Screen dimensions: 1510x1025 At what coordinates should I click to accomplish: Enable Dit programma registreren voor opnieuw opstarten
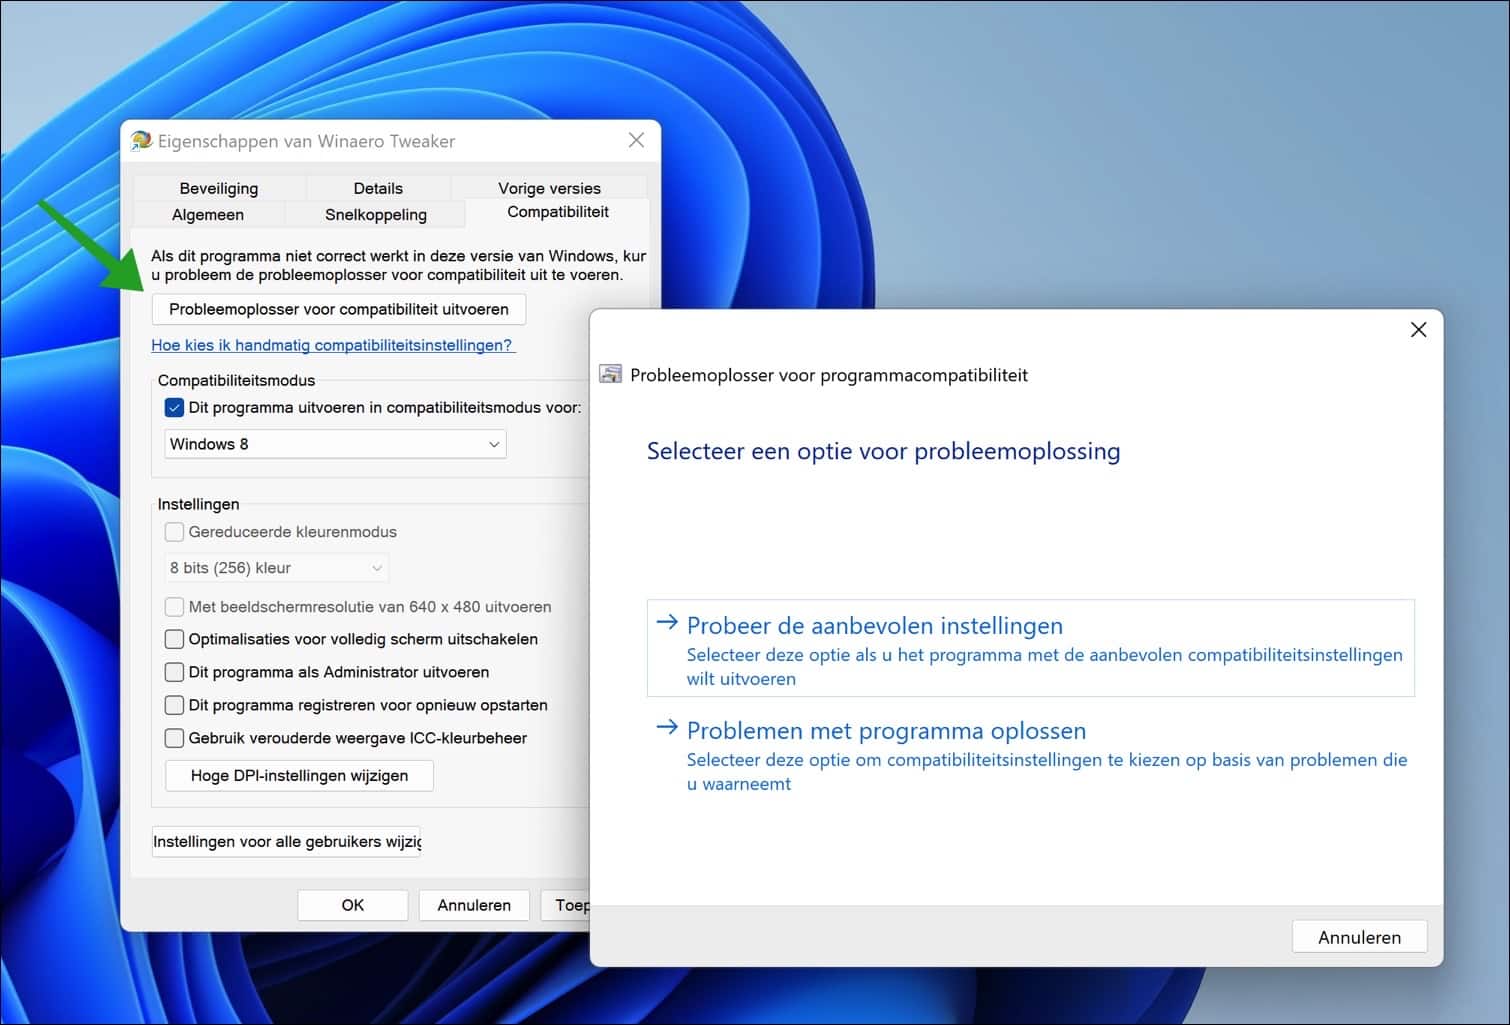click(174, 705)
